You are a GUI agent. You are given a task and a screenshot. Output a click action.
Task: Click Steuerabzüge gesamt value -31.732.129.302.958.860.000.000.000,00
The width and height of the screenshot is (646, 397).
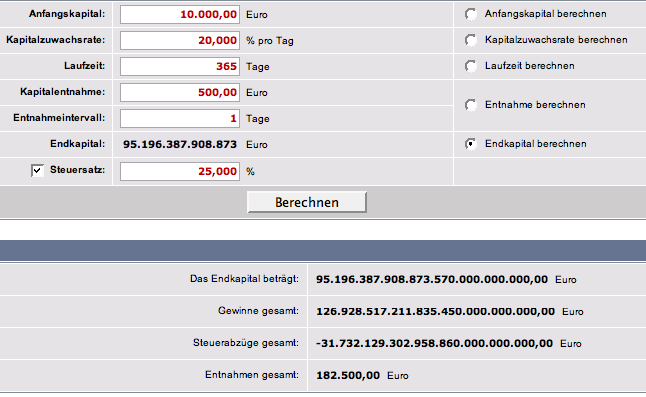click(434, 343)
